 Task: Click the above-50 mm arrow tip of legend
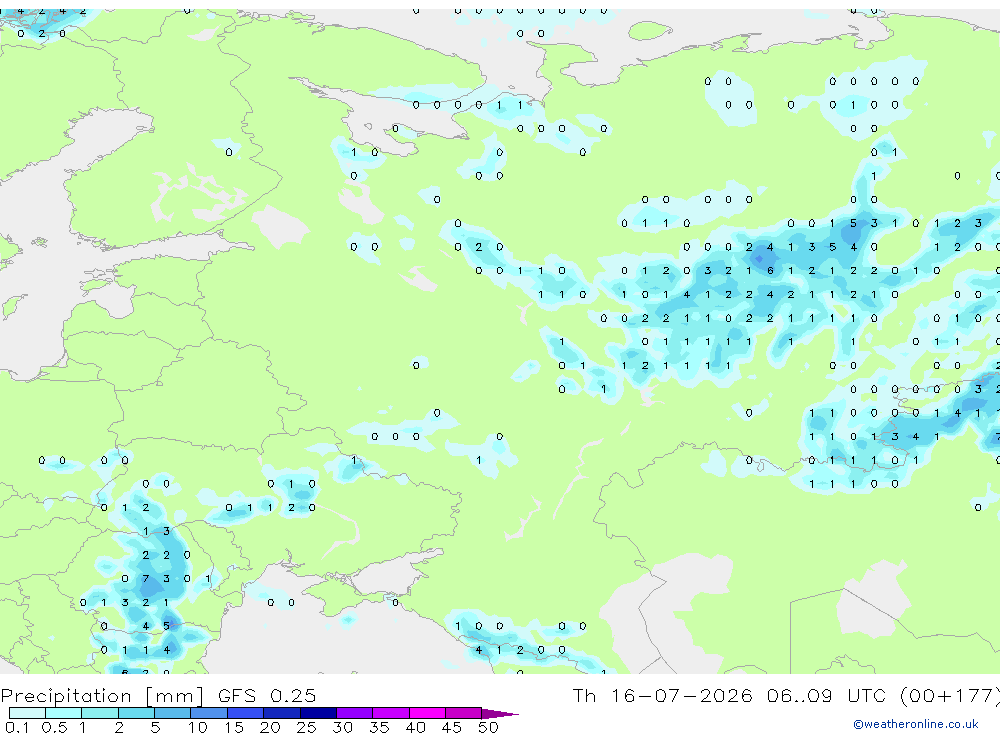click(499, 714)
